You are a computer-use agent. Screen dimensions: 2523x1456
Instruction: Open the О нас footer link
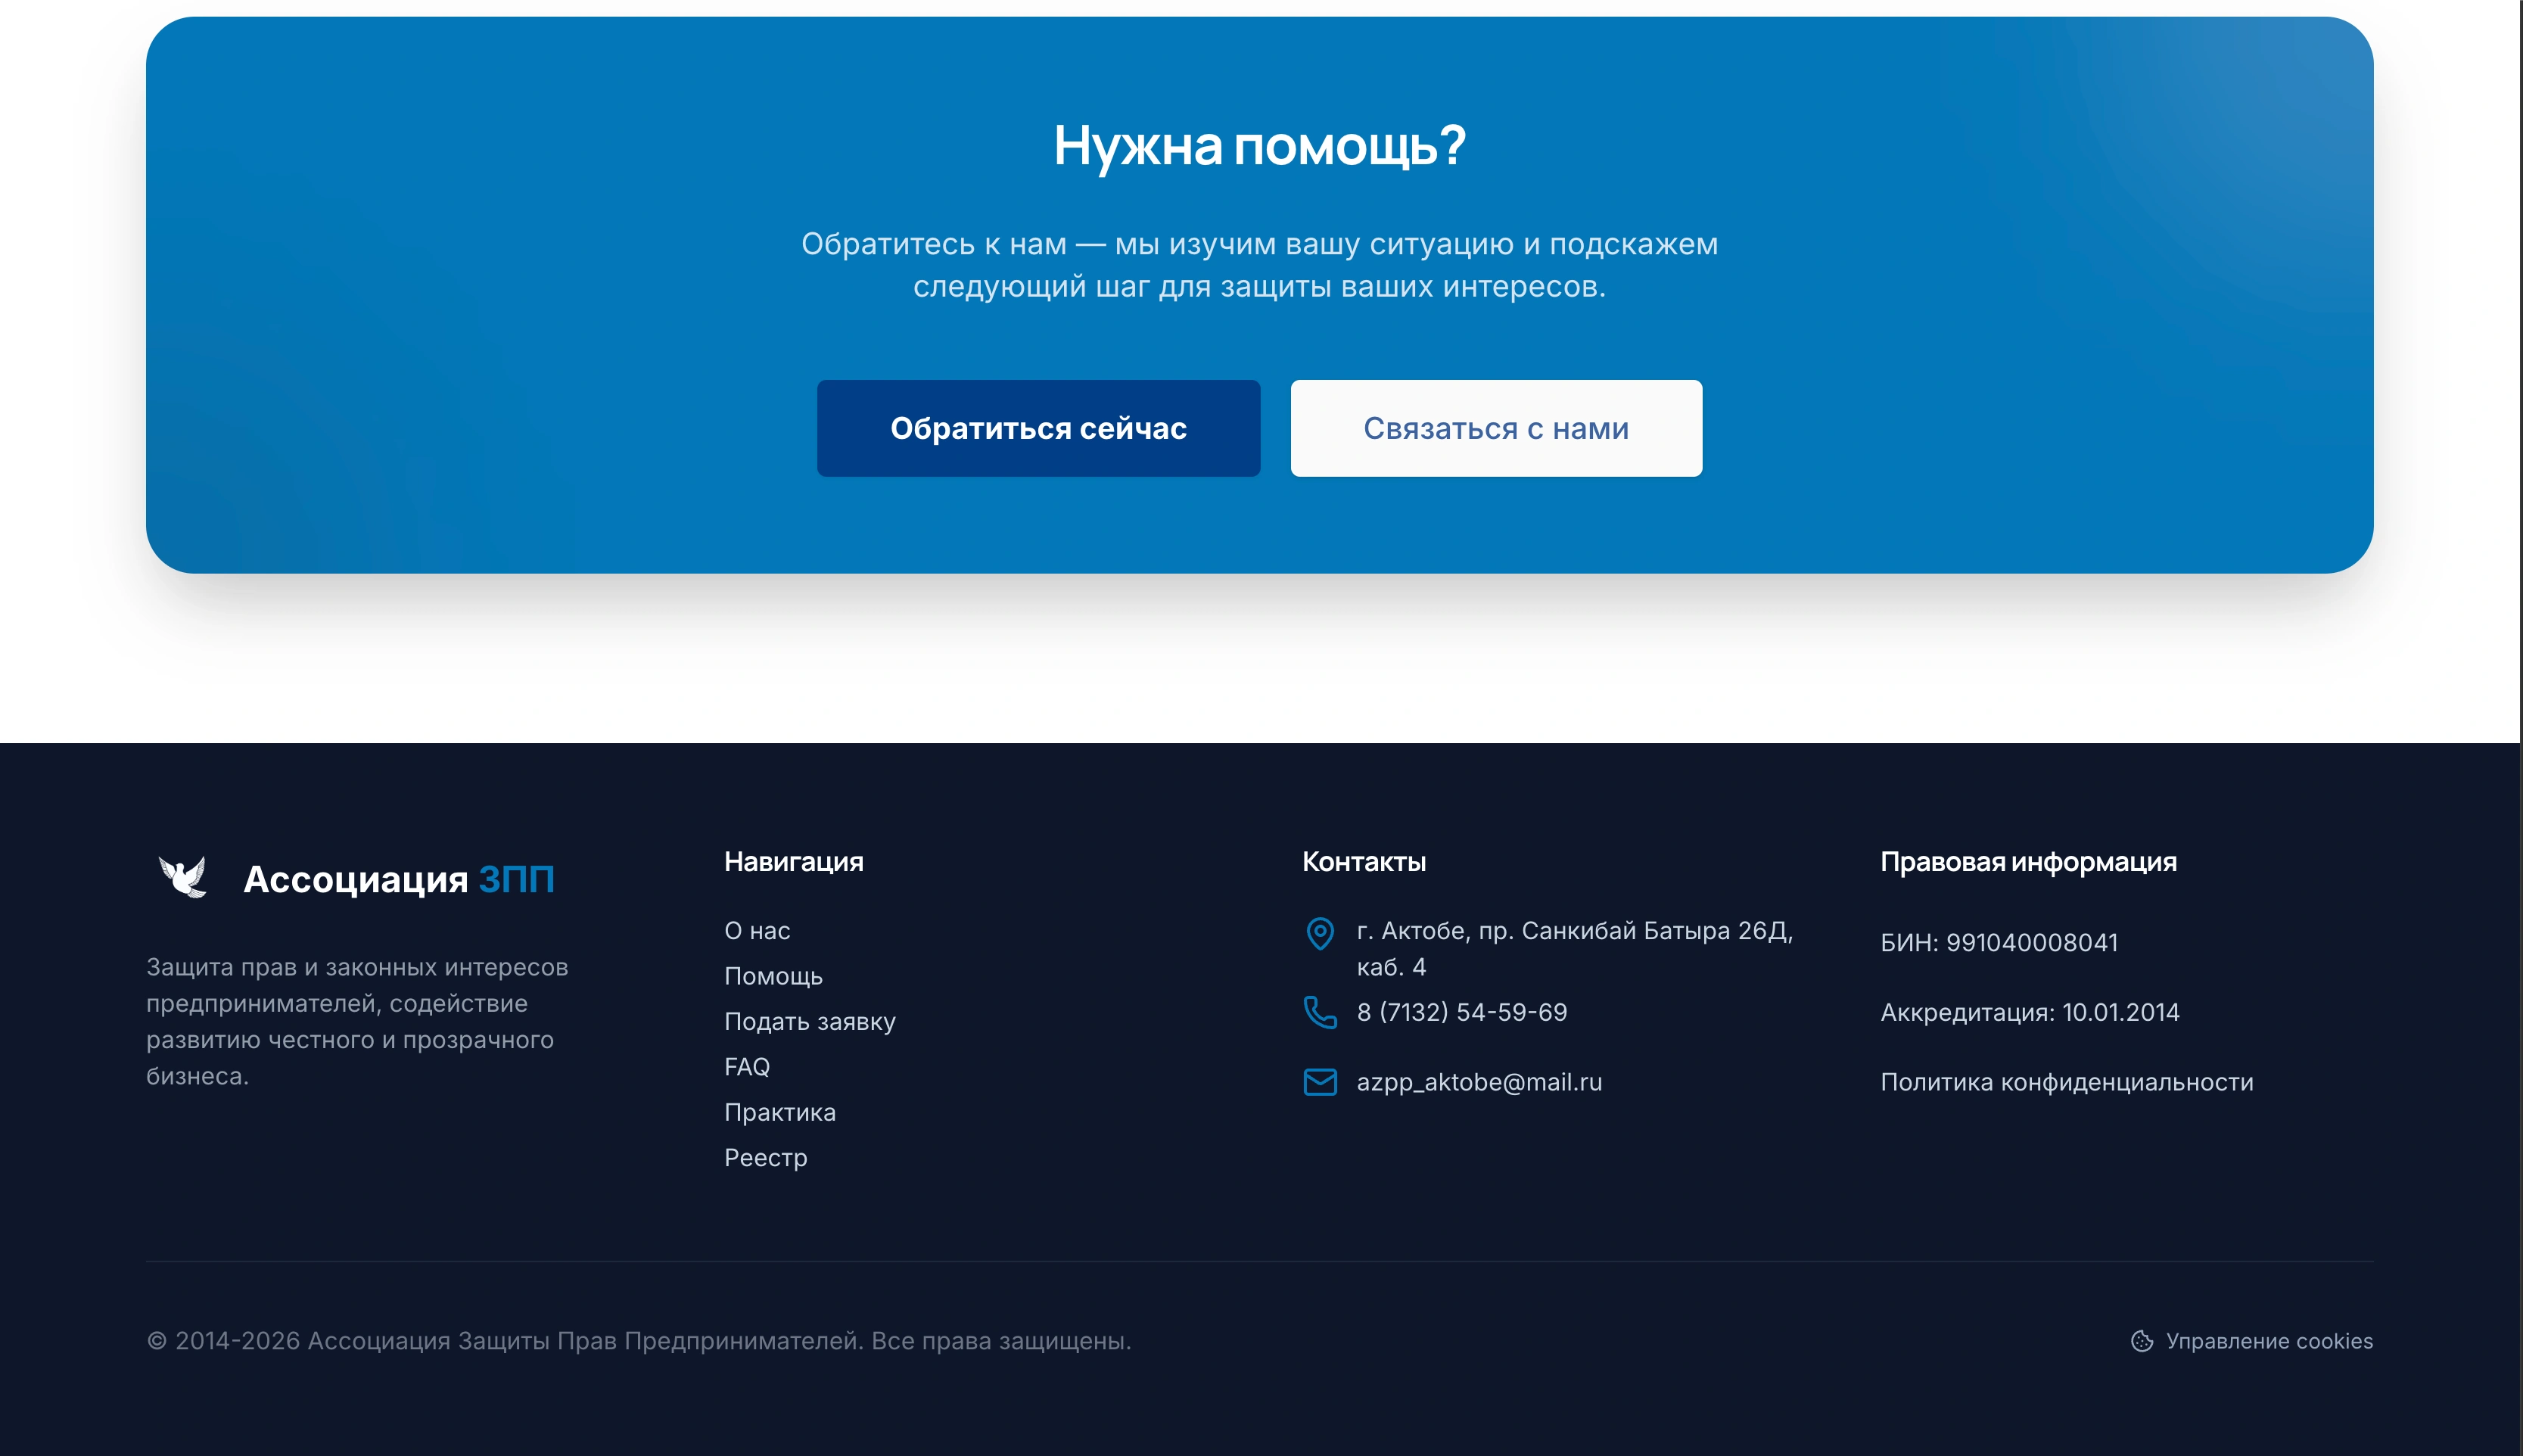point(757,931)
